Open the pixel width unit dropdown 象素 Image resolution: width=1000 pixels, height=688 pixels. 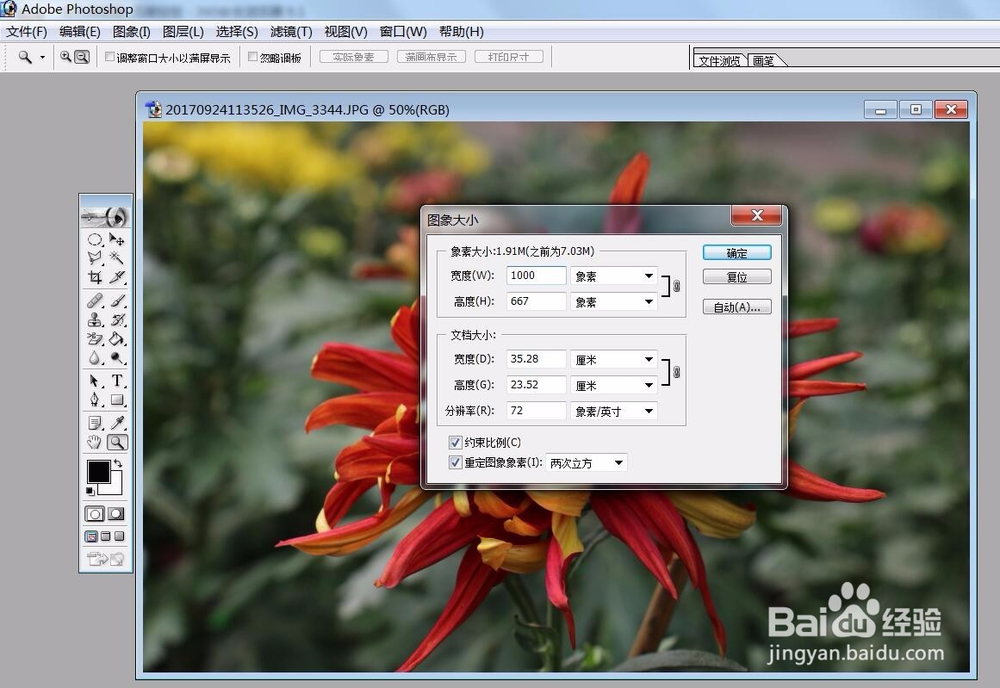614,275
